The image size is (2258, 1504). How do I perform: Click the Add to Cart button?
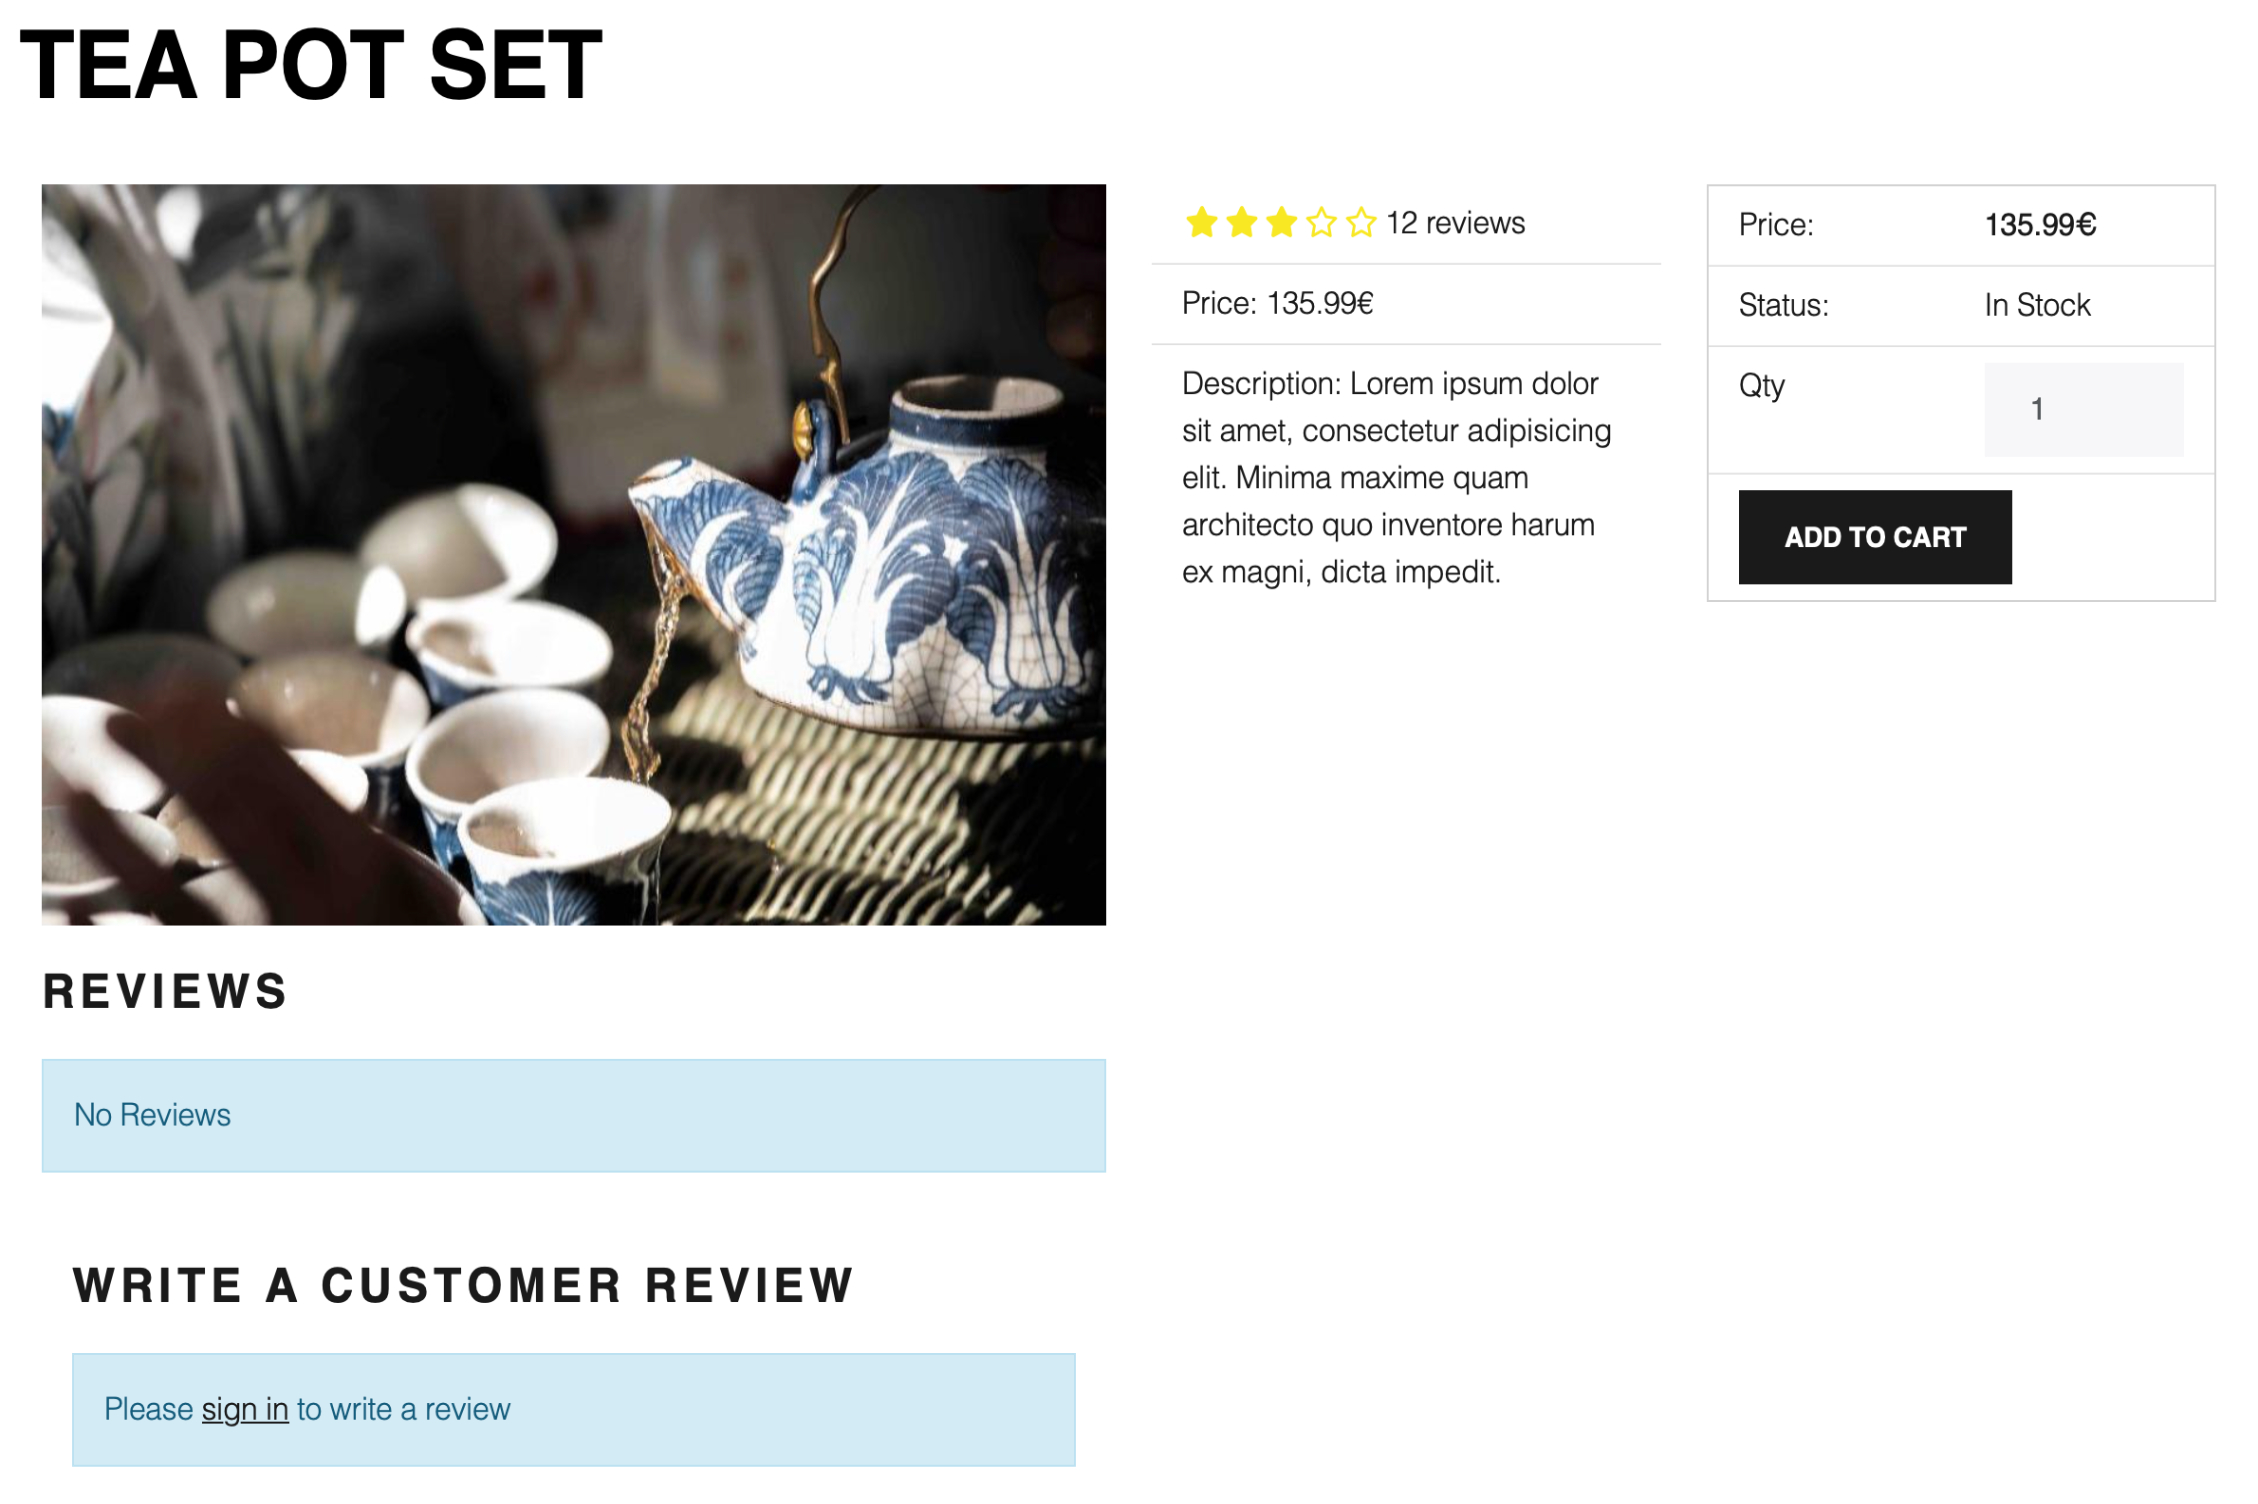(1874, 537)
